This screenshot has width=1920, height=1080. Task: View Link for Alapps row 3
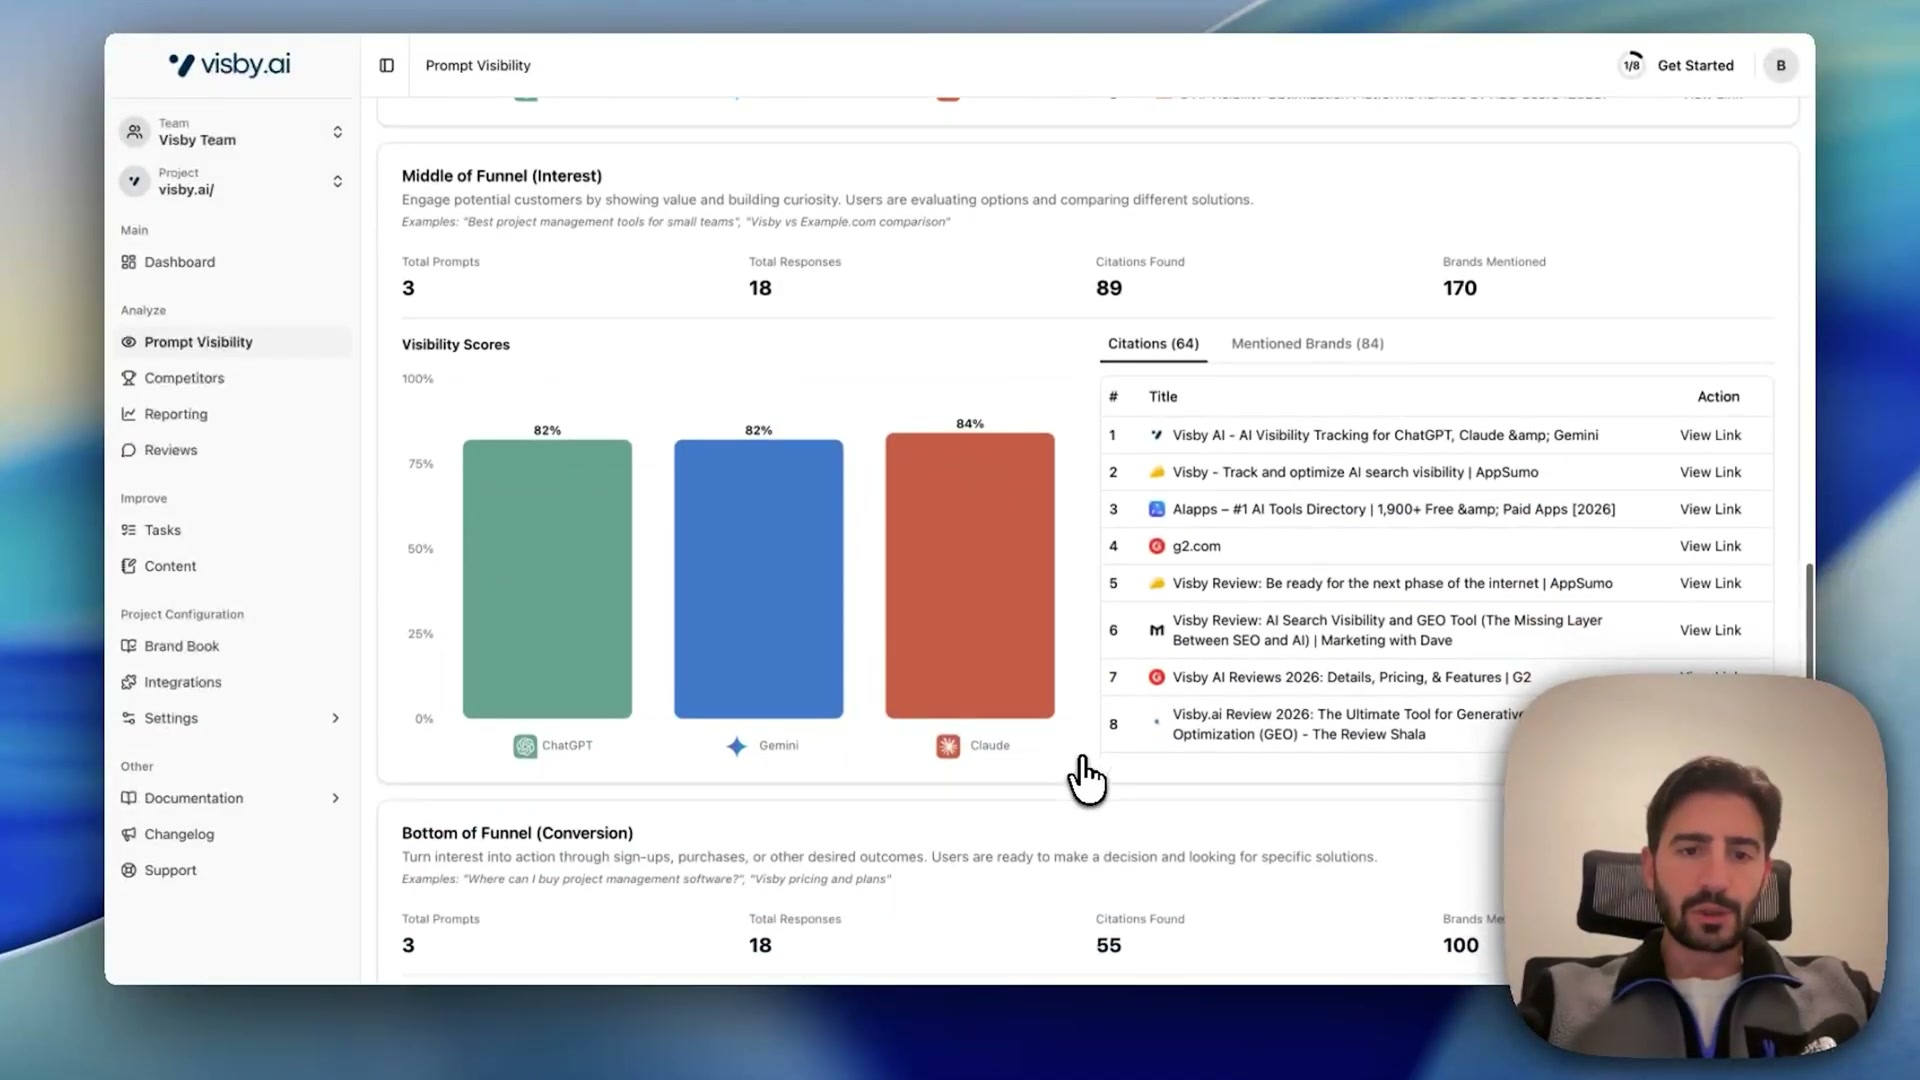(x=1710, y=509)
